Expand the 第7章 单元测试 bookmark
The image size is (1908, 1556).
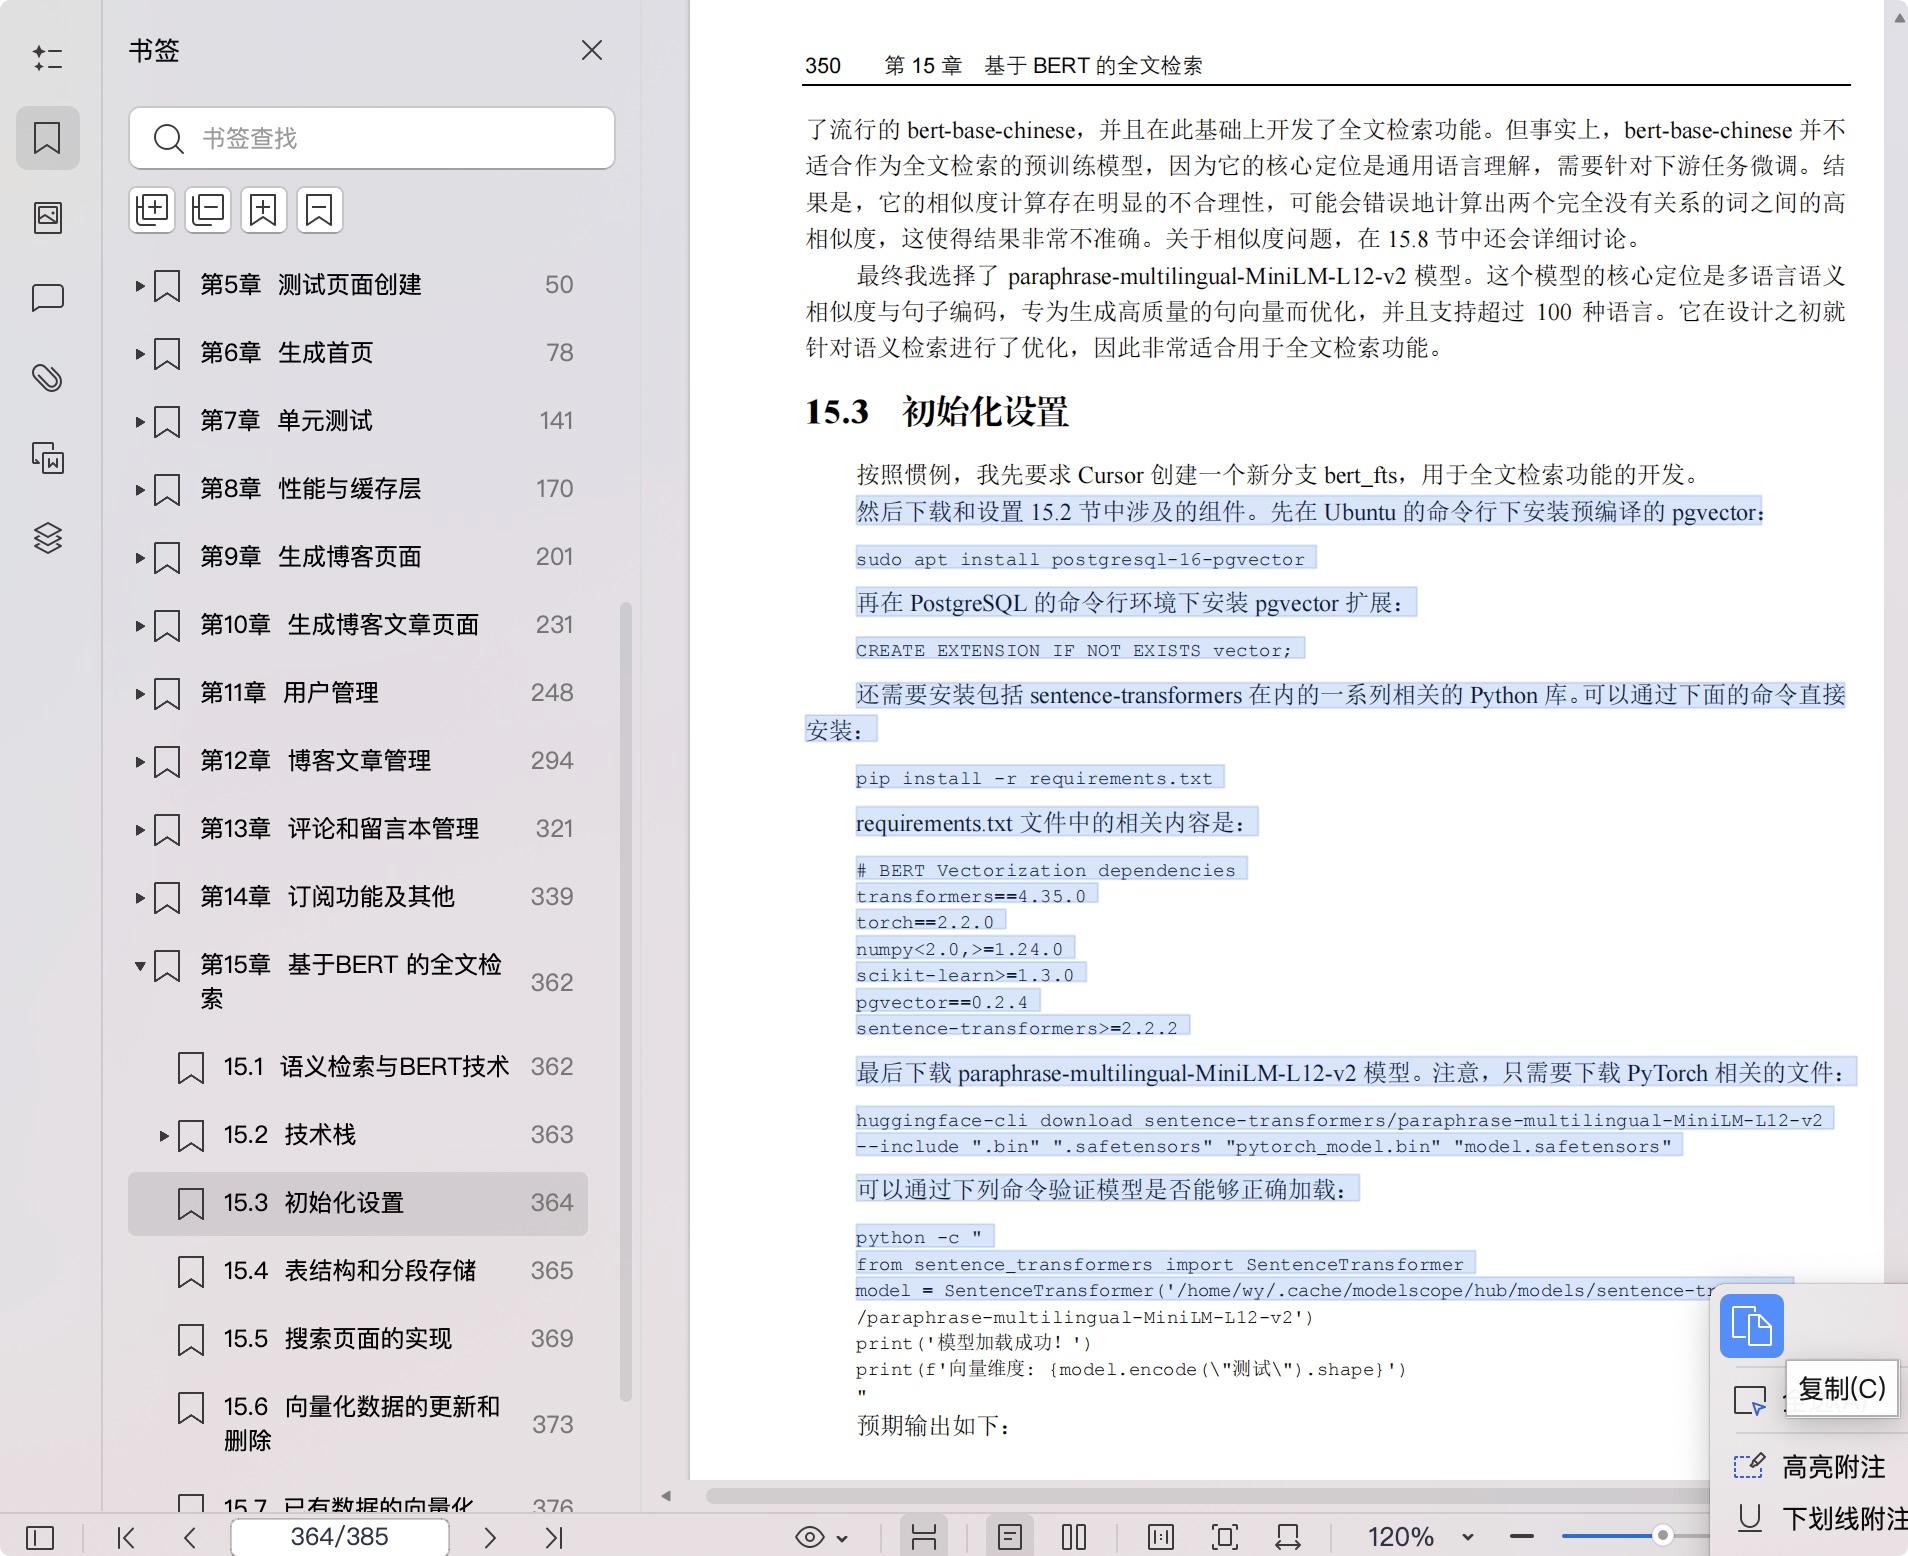click(x=140, y=422)
